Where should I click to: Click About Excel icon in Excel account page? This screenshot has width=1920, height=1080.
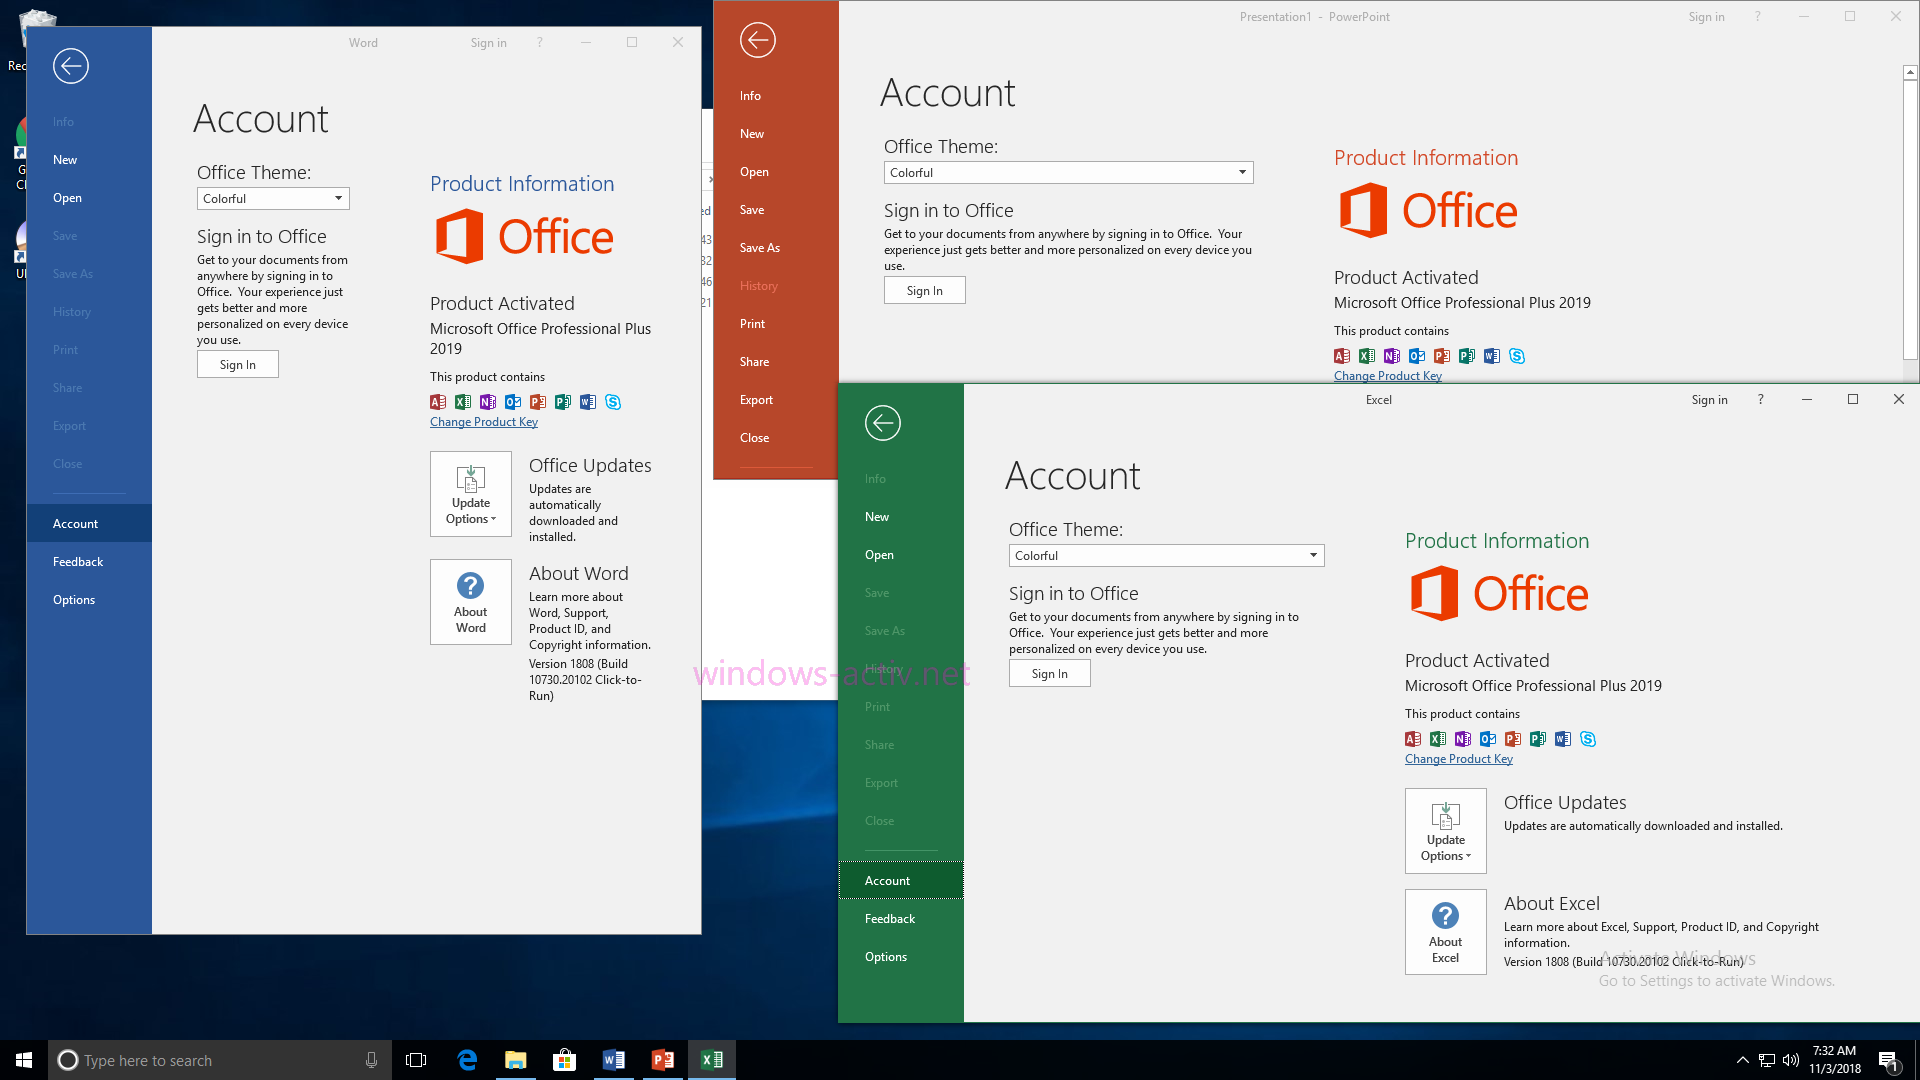[x=1445, y=931]
